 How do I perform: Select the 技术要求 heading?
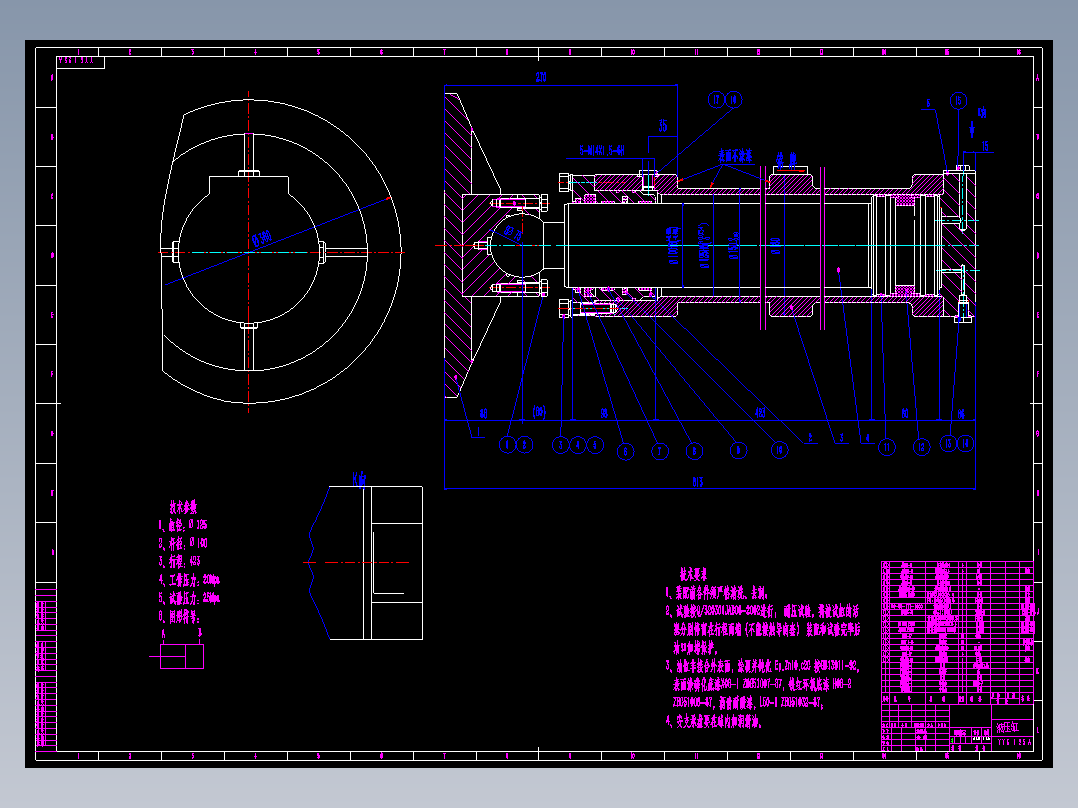(x=693, y=574)
